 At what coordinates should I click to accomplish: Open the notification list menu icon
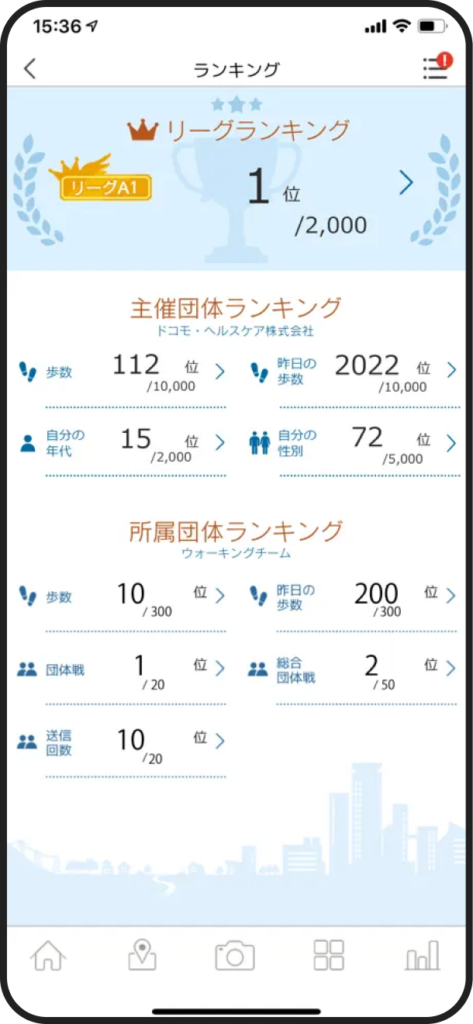pos(436,67)
